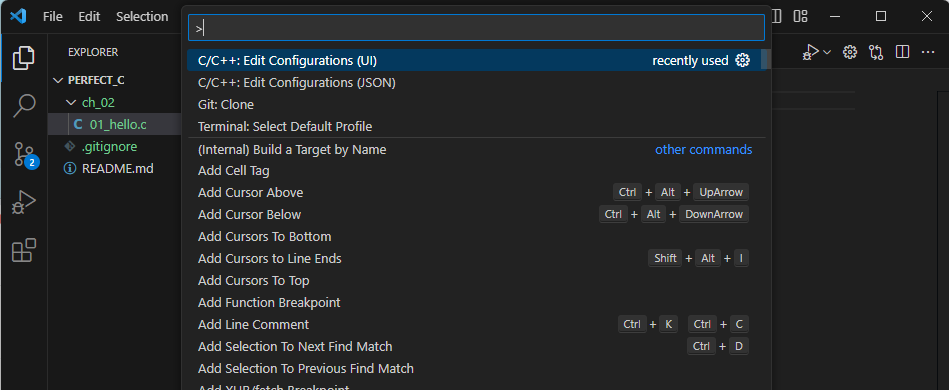949x390 pixels.
Task: Click the info icon next to README.md
Action: (70, 168)
